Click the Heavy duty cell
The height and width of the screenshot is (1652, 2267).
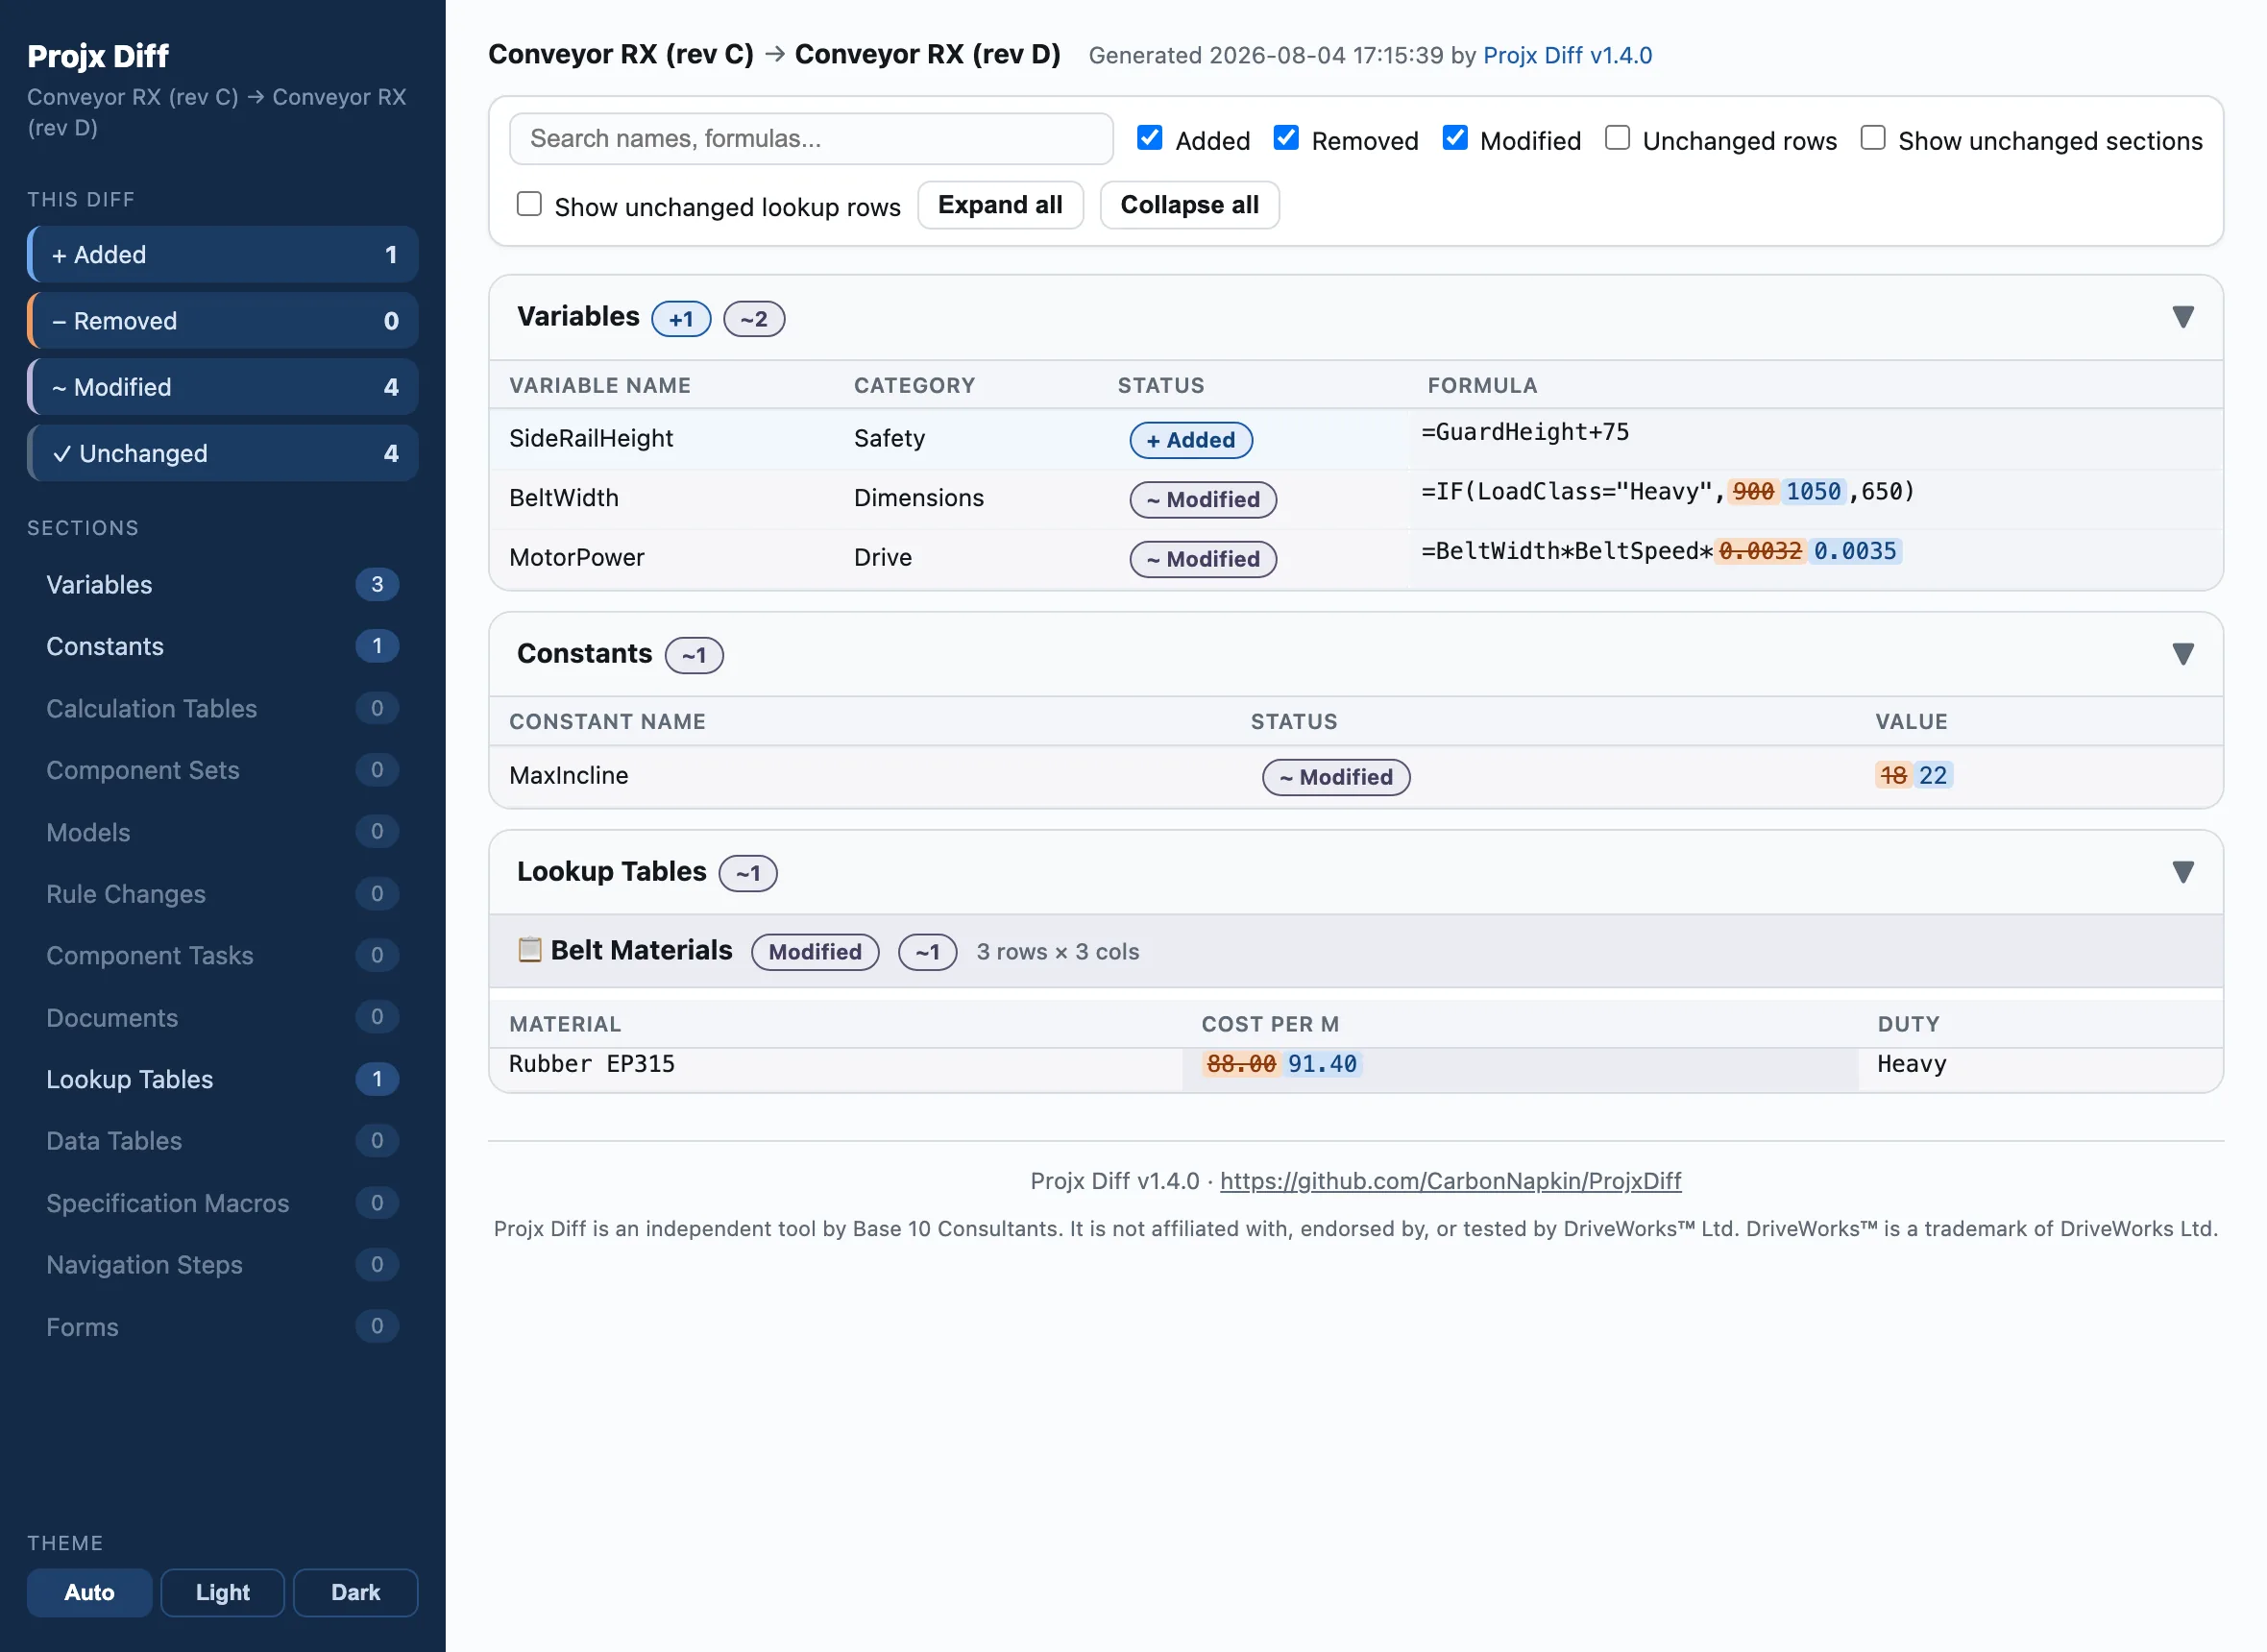(1911, 1063)
